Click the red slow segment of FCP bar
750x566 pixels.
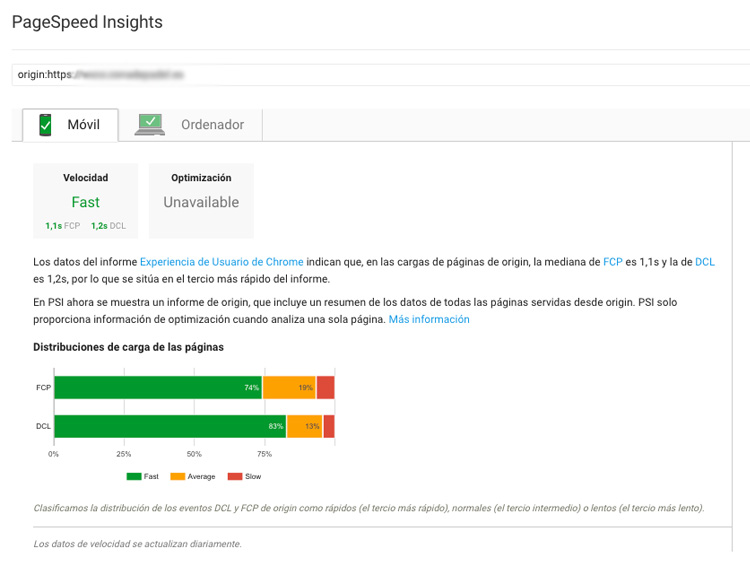click(325, 388)
